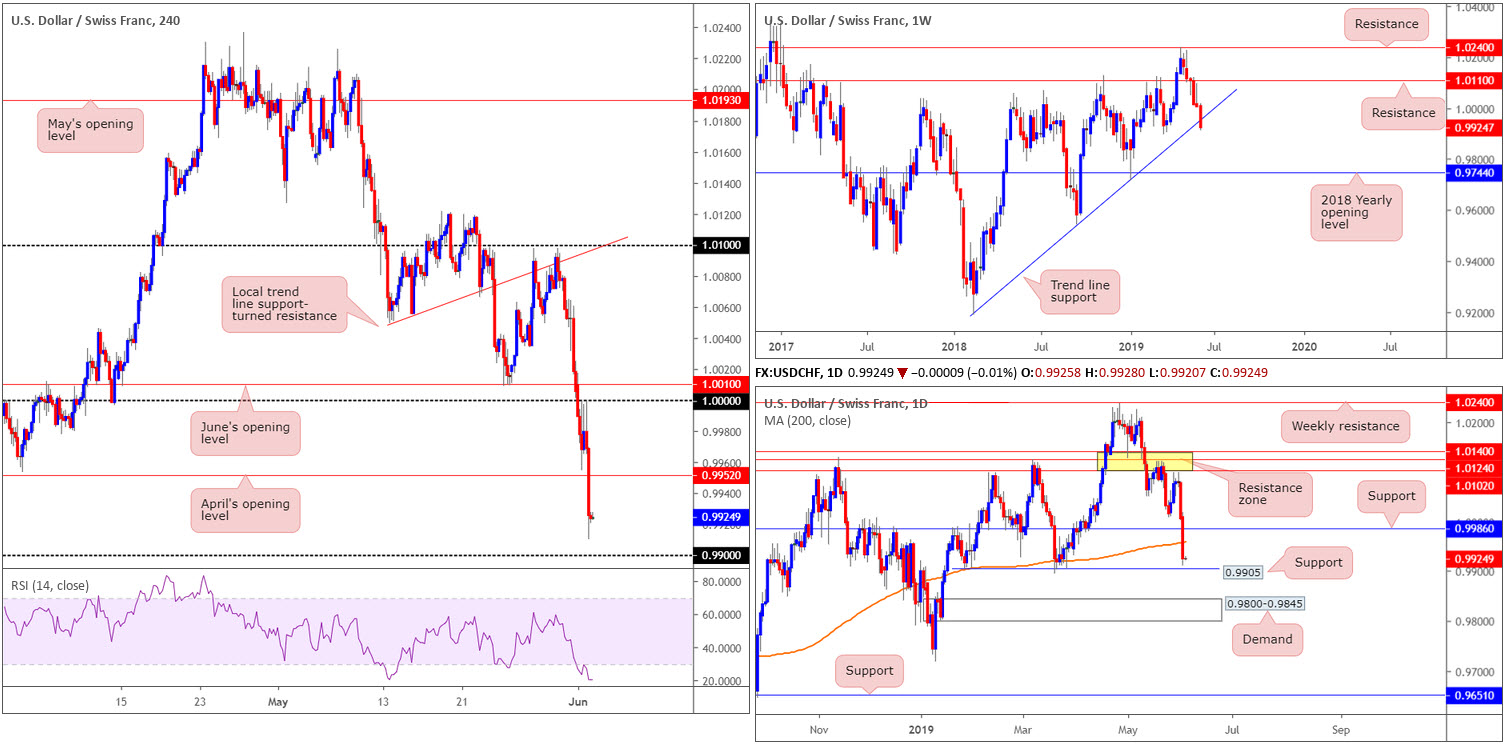Click the 'Support' callout above the 0.96510 line
The width and height of the screenshot is (1504, 744).
869,672
